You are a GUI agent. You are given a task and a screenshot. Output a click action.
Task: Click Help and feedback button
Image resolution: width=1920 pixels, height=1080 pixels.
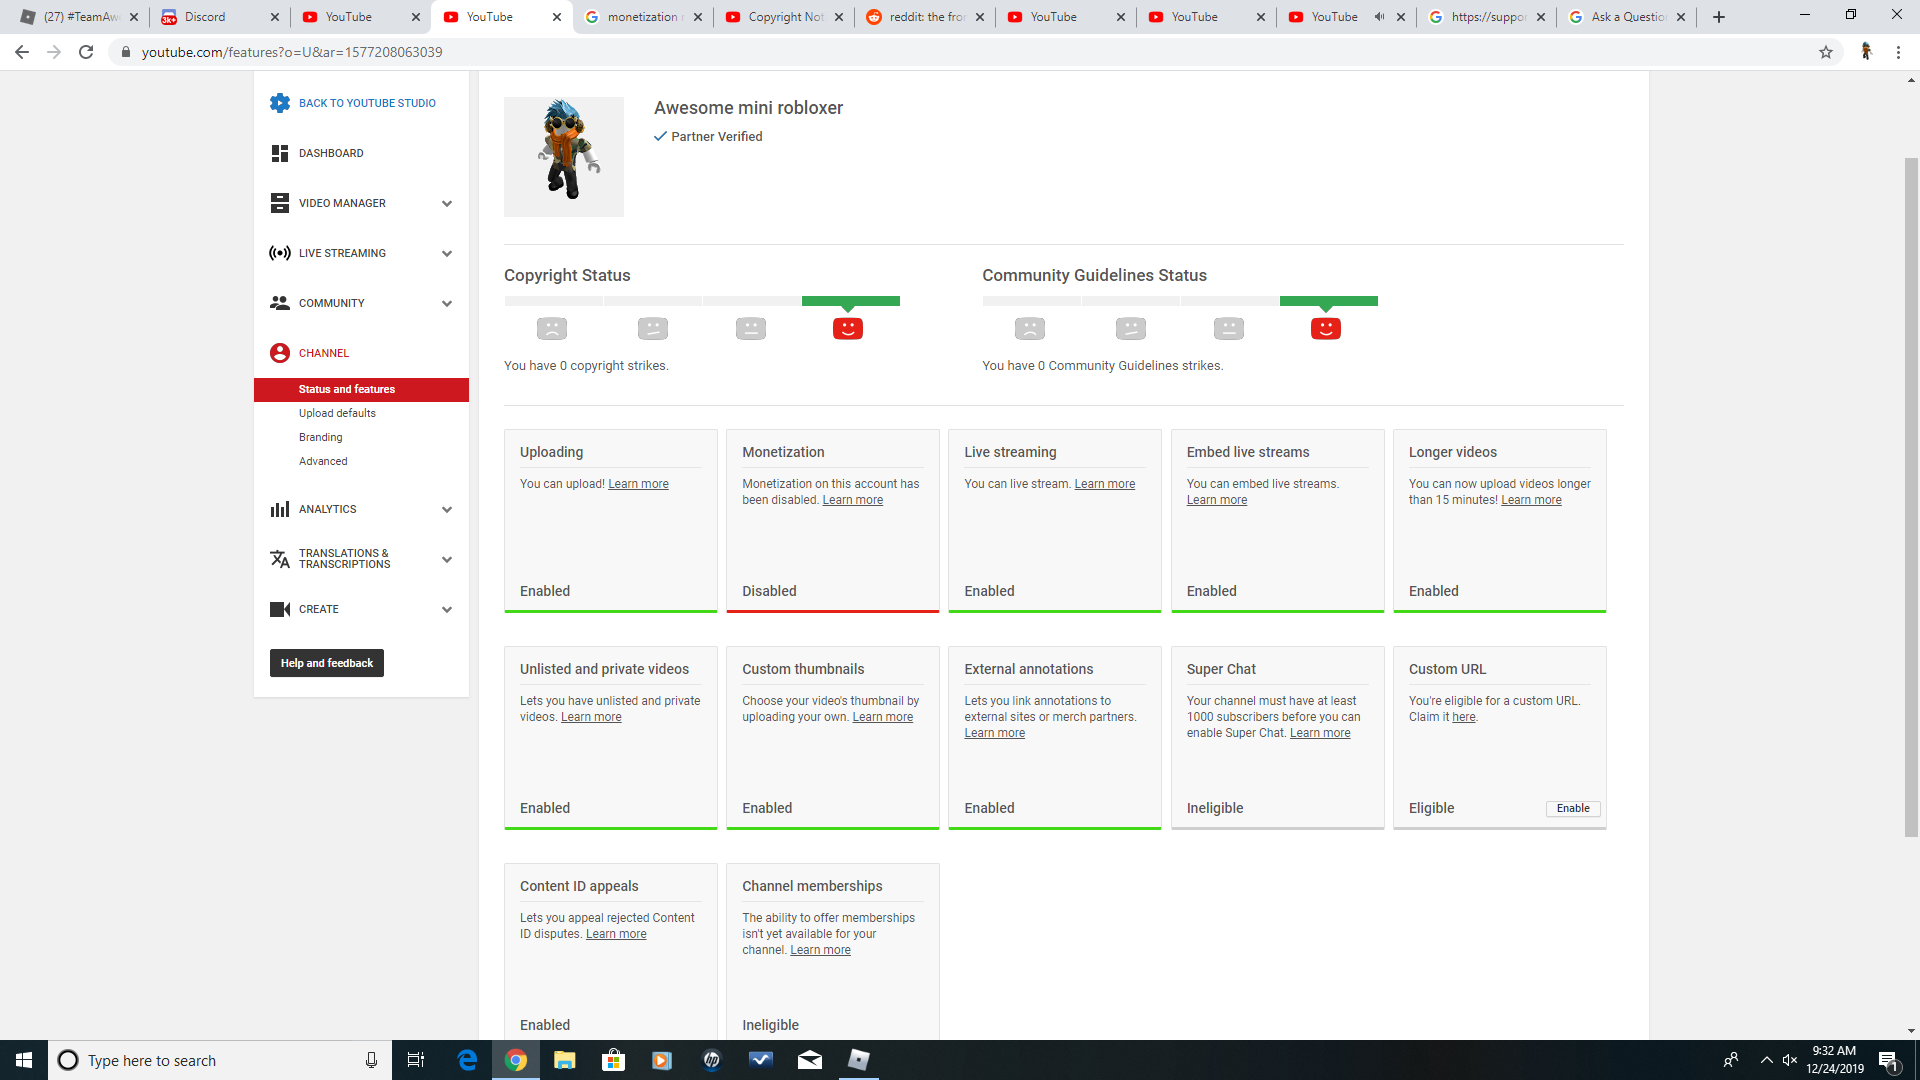pyautogui.click(x=328, y=662)
